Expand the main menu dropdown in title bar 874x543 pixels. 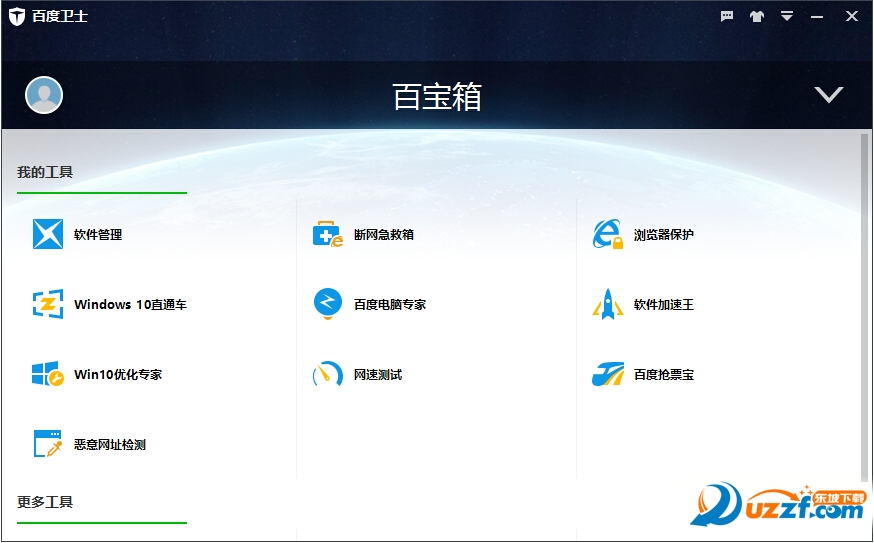point(787,16)
